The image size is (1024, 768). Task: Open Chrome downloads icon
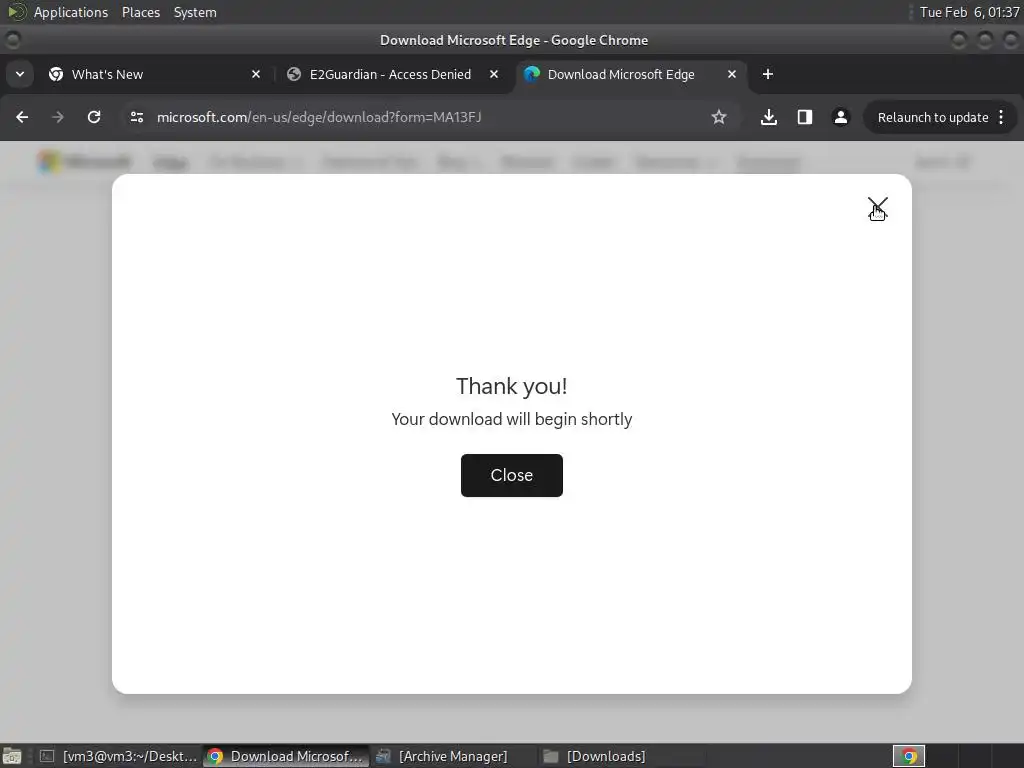click(x=769, y=117)
